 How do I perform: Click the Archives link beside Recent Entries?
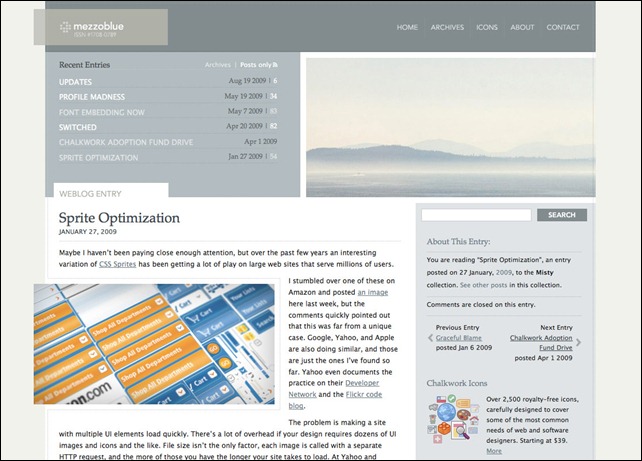pos(217,65)
